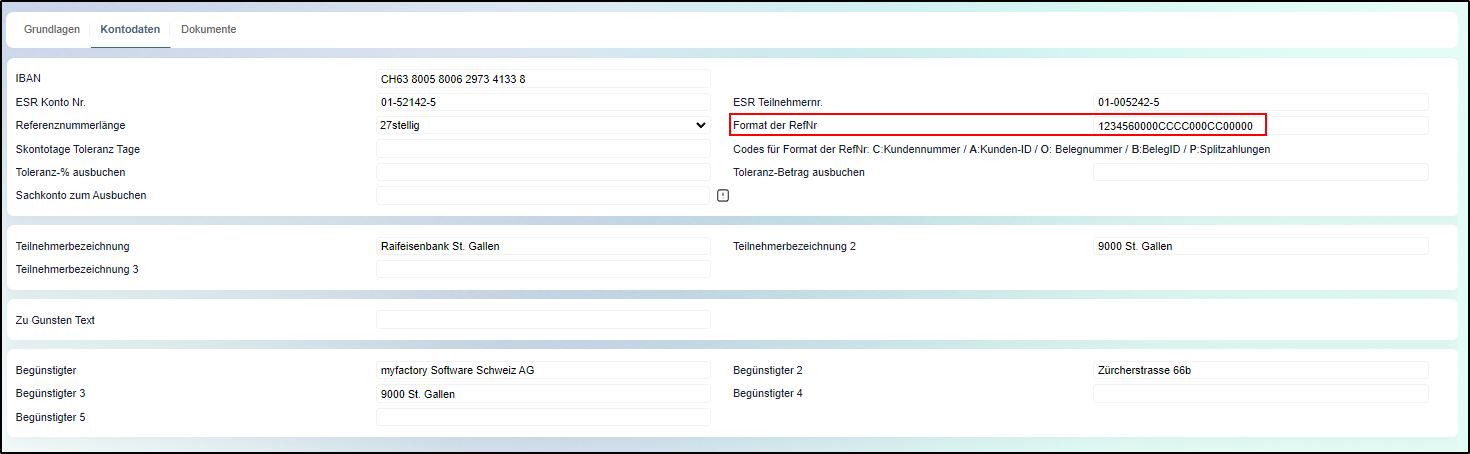Click the IBAN label
Screen dimensions: 1470x454
[x=28, y=78]
